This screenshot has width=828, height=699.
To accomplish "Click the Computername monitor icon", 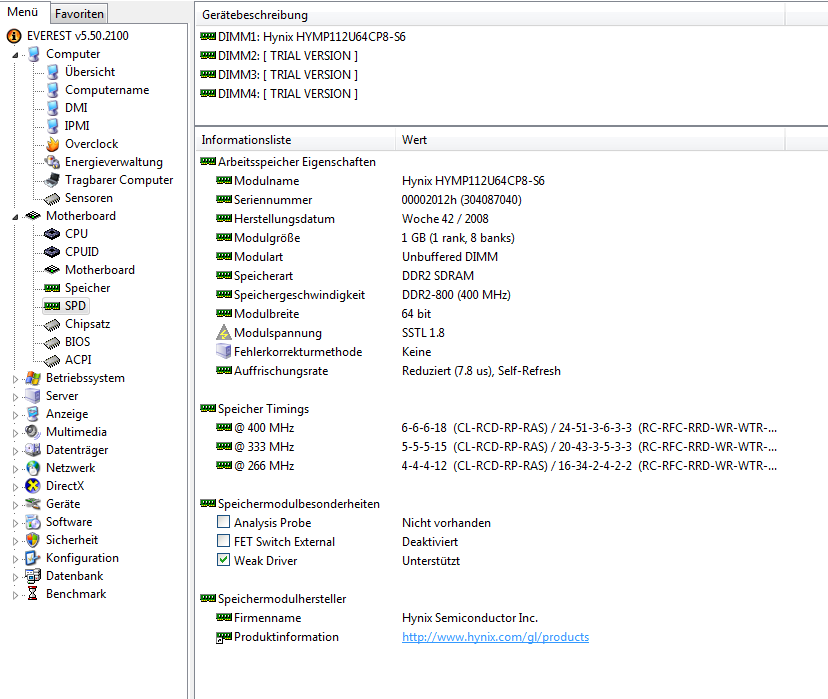I will pyautogui.click(x=52, y=90).
